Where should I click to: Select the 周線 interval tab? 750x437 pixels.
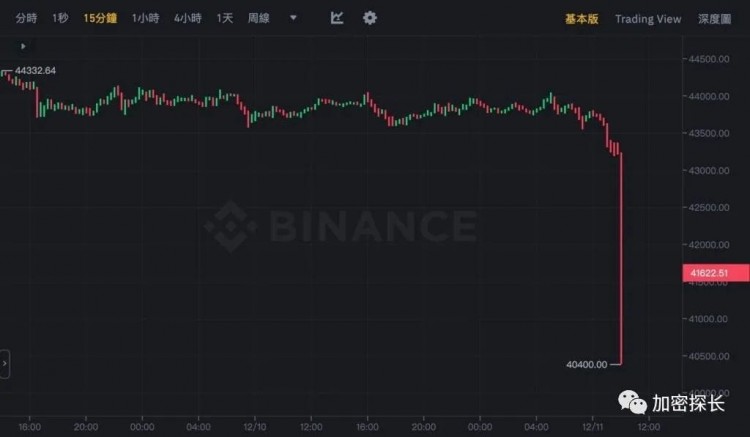[258, 18]
